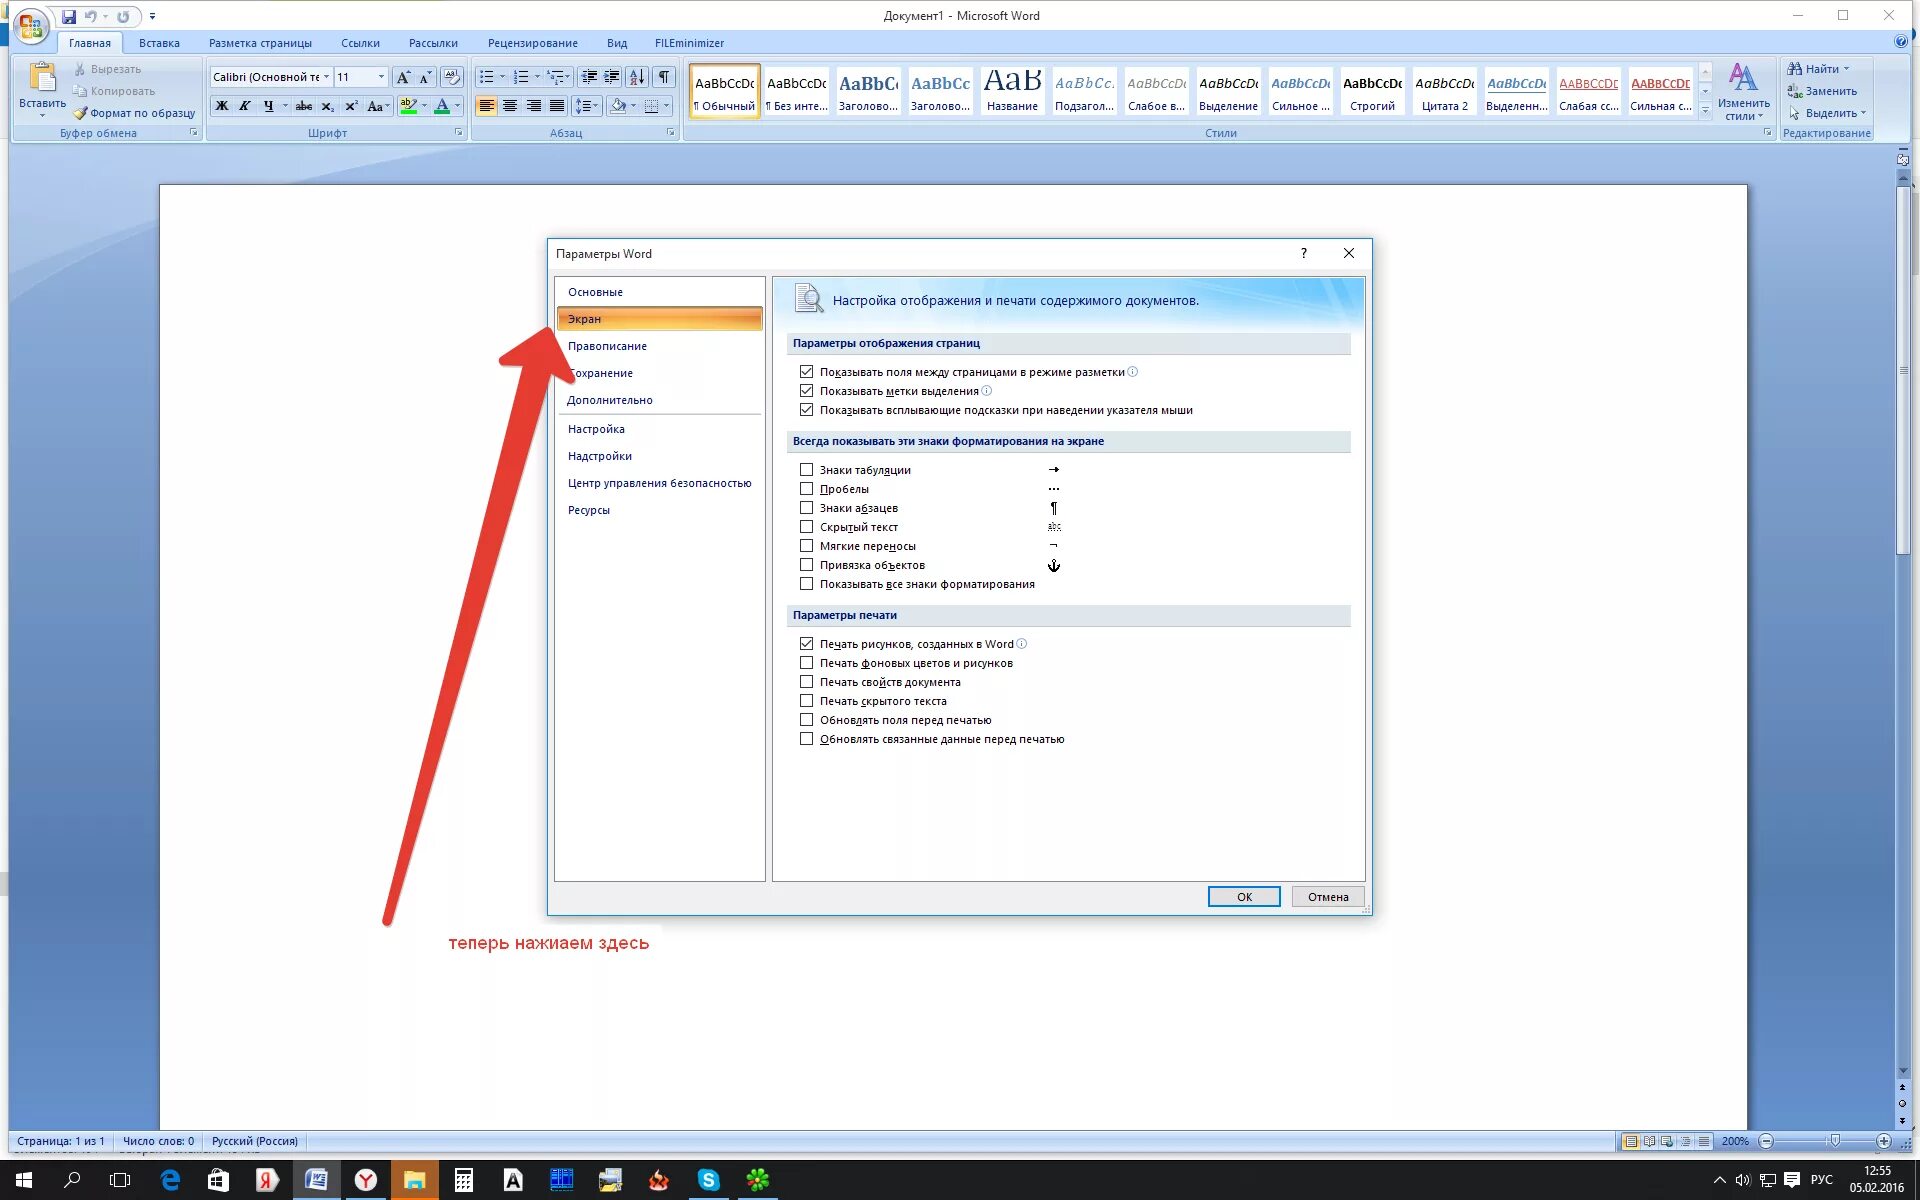Open font size dropdown
The width and height of the screenshot is (1920, 1200).
(x=381, y=77)
